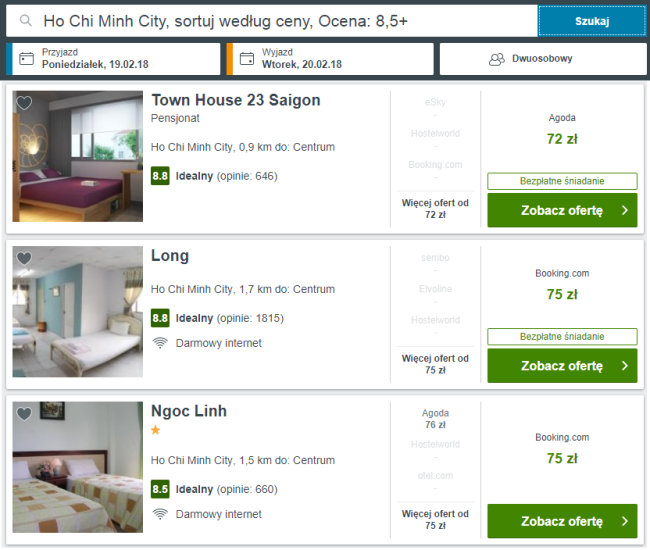The height and width of the screenshot is (550, 650).
Task: Click the search magnifier icon
Action: click(26, 20)
